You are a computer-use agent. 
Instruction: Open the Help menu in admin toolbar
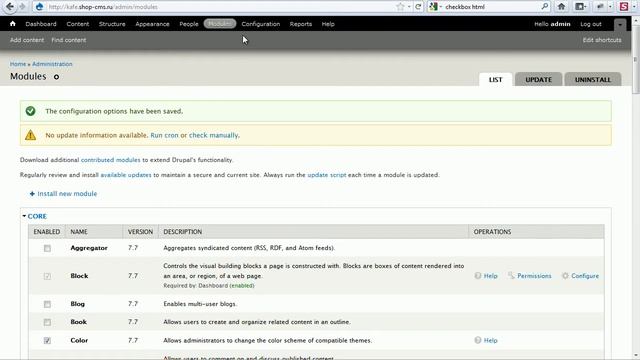click(x=328, y=24)
